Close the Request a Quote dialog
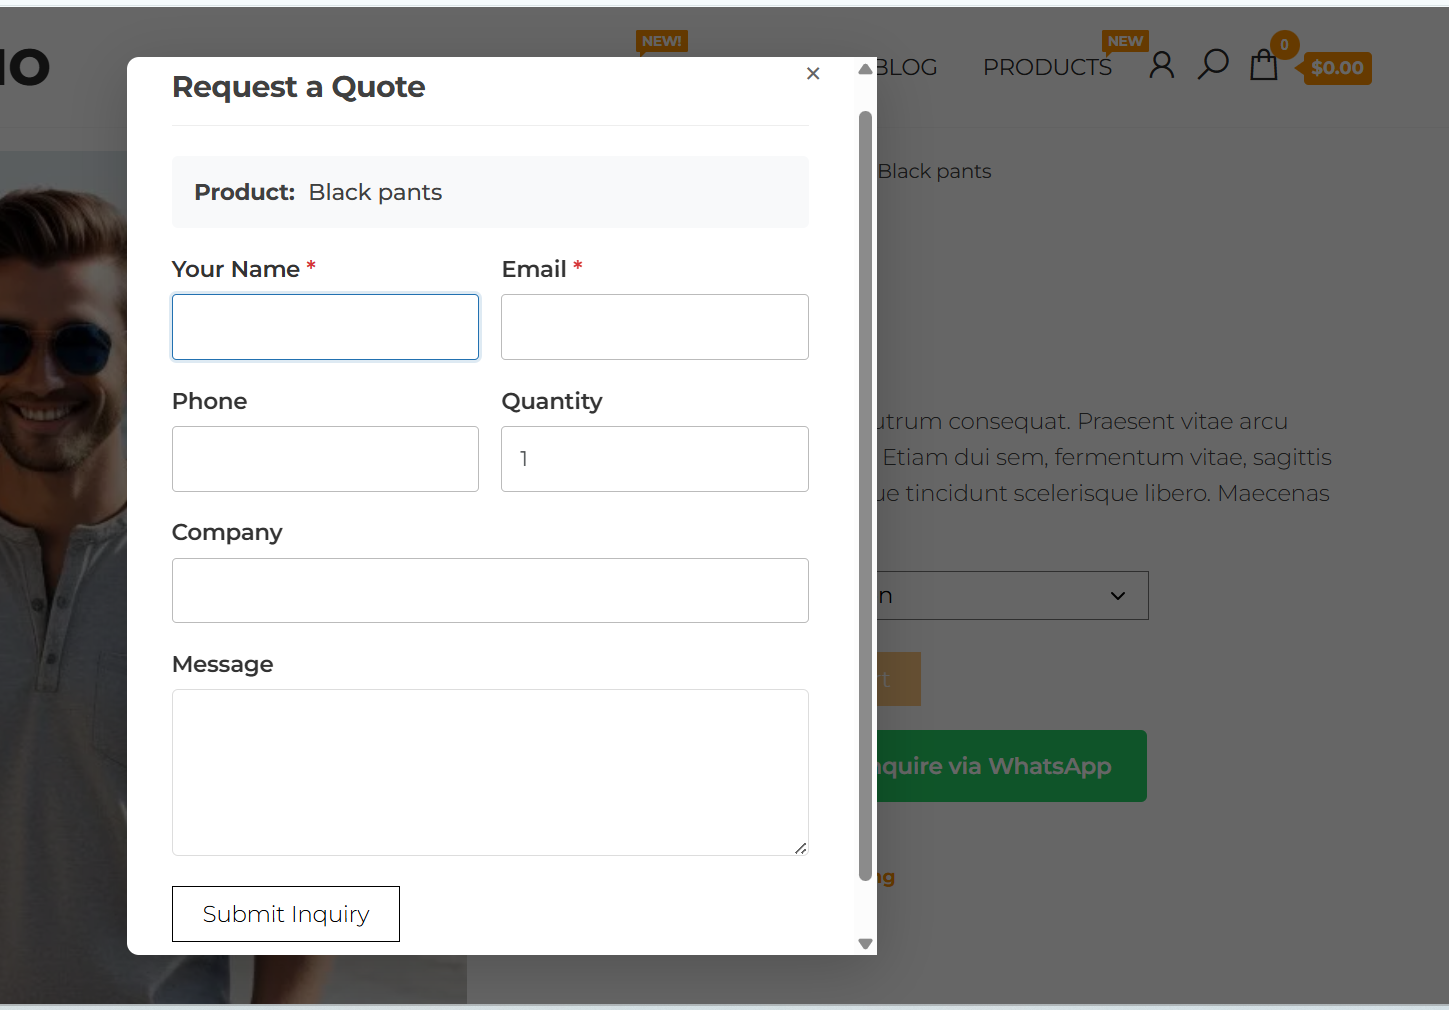Image resolution: width=1449 pixels, height=1010 pixels. tap(812, 73)
